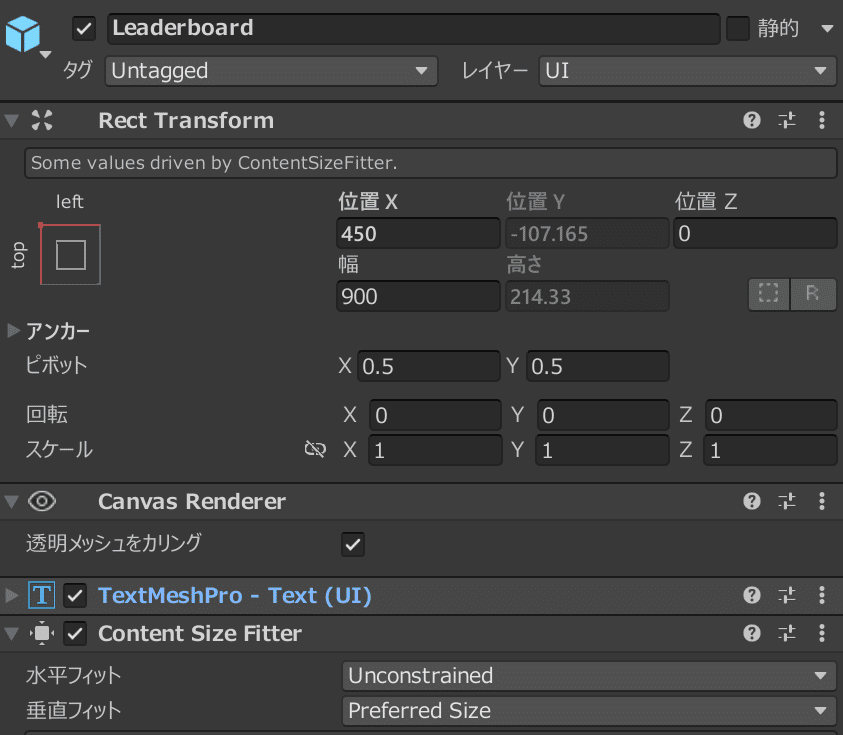Click the Canvas Renderer eye icon

(x=41, y=501)
